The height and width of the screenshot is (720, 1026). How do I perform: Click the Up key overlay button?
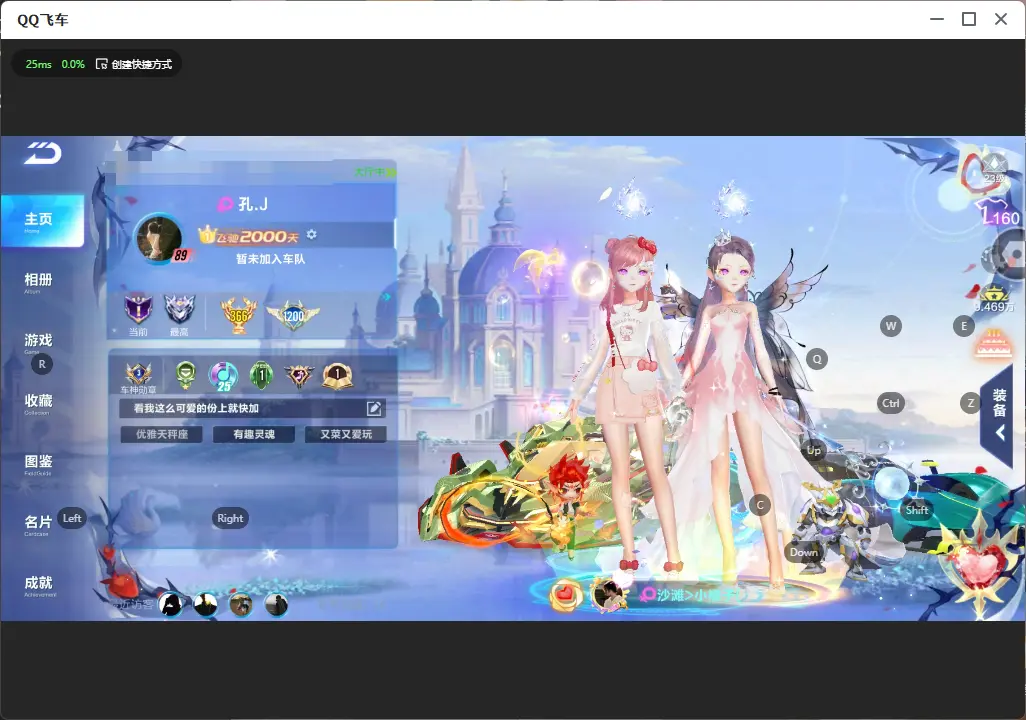click(x=813, y=450)
